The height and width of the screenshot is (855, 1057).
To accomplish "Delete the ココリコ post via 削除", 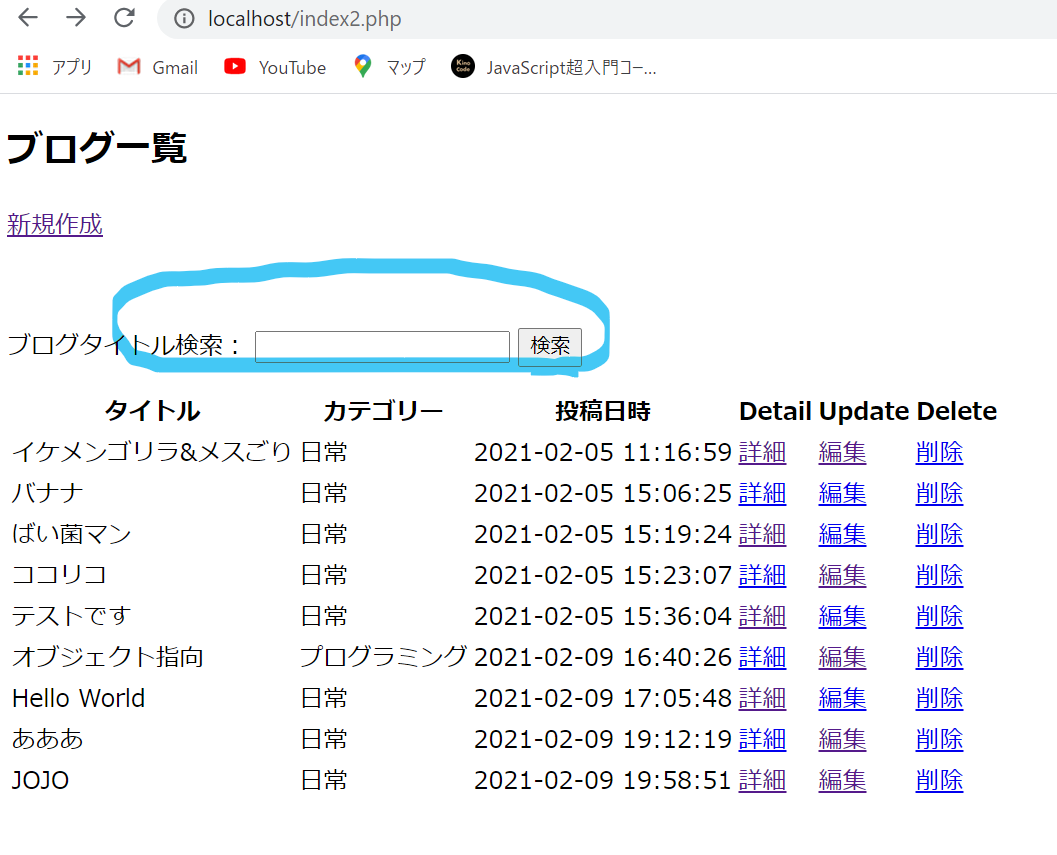I will [939, 575].
